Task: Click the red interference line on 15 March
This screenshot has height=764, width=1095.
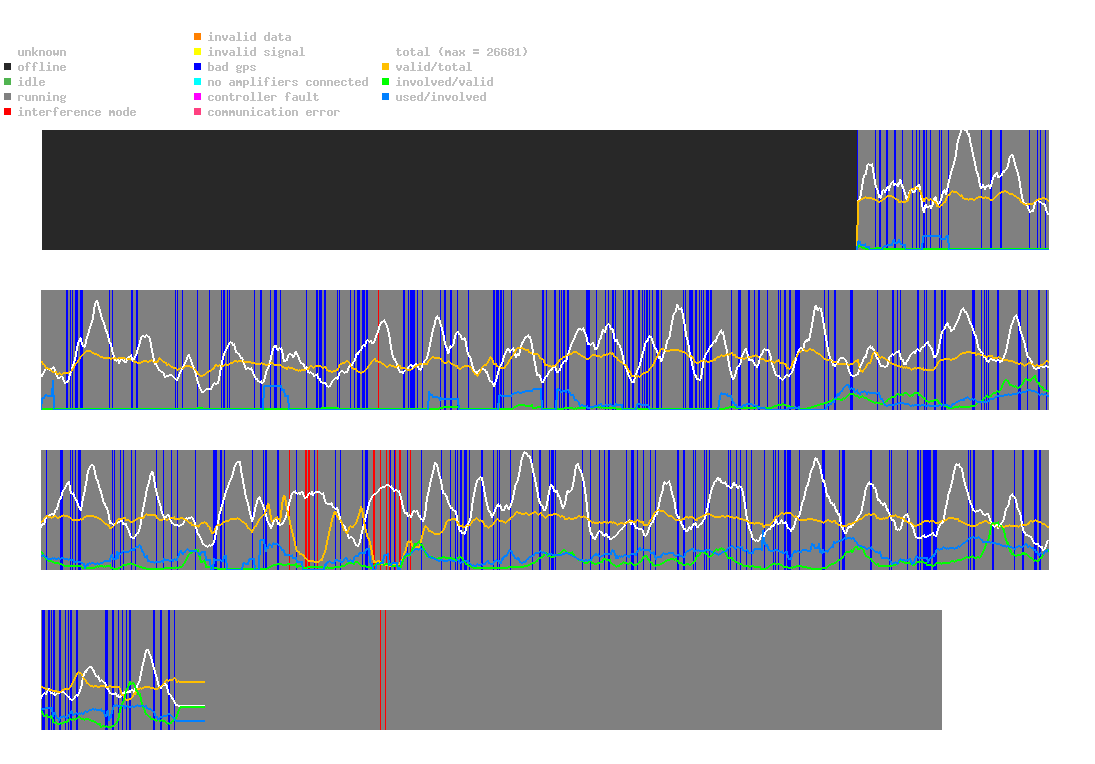Action: 381,670
